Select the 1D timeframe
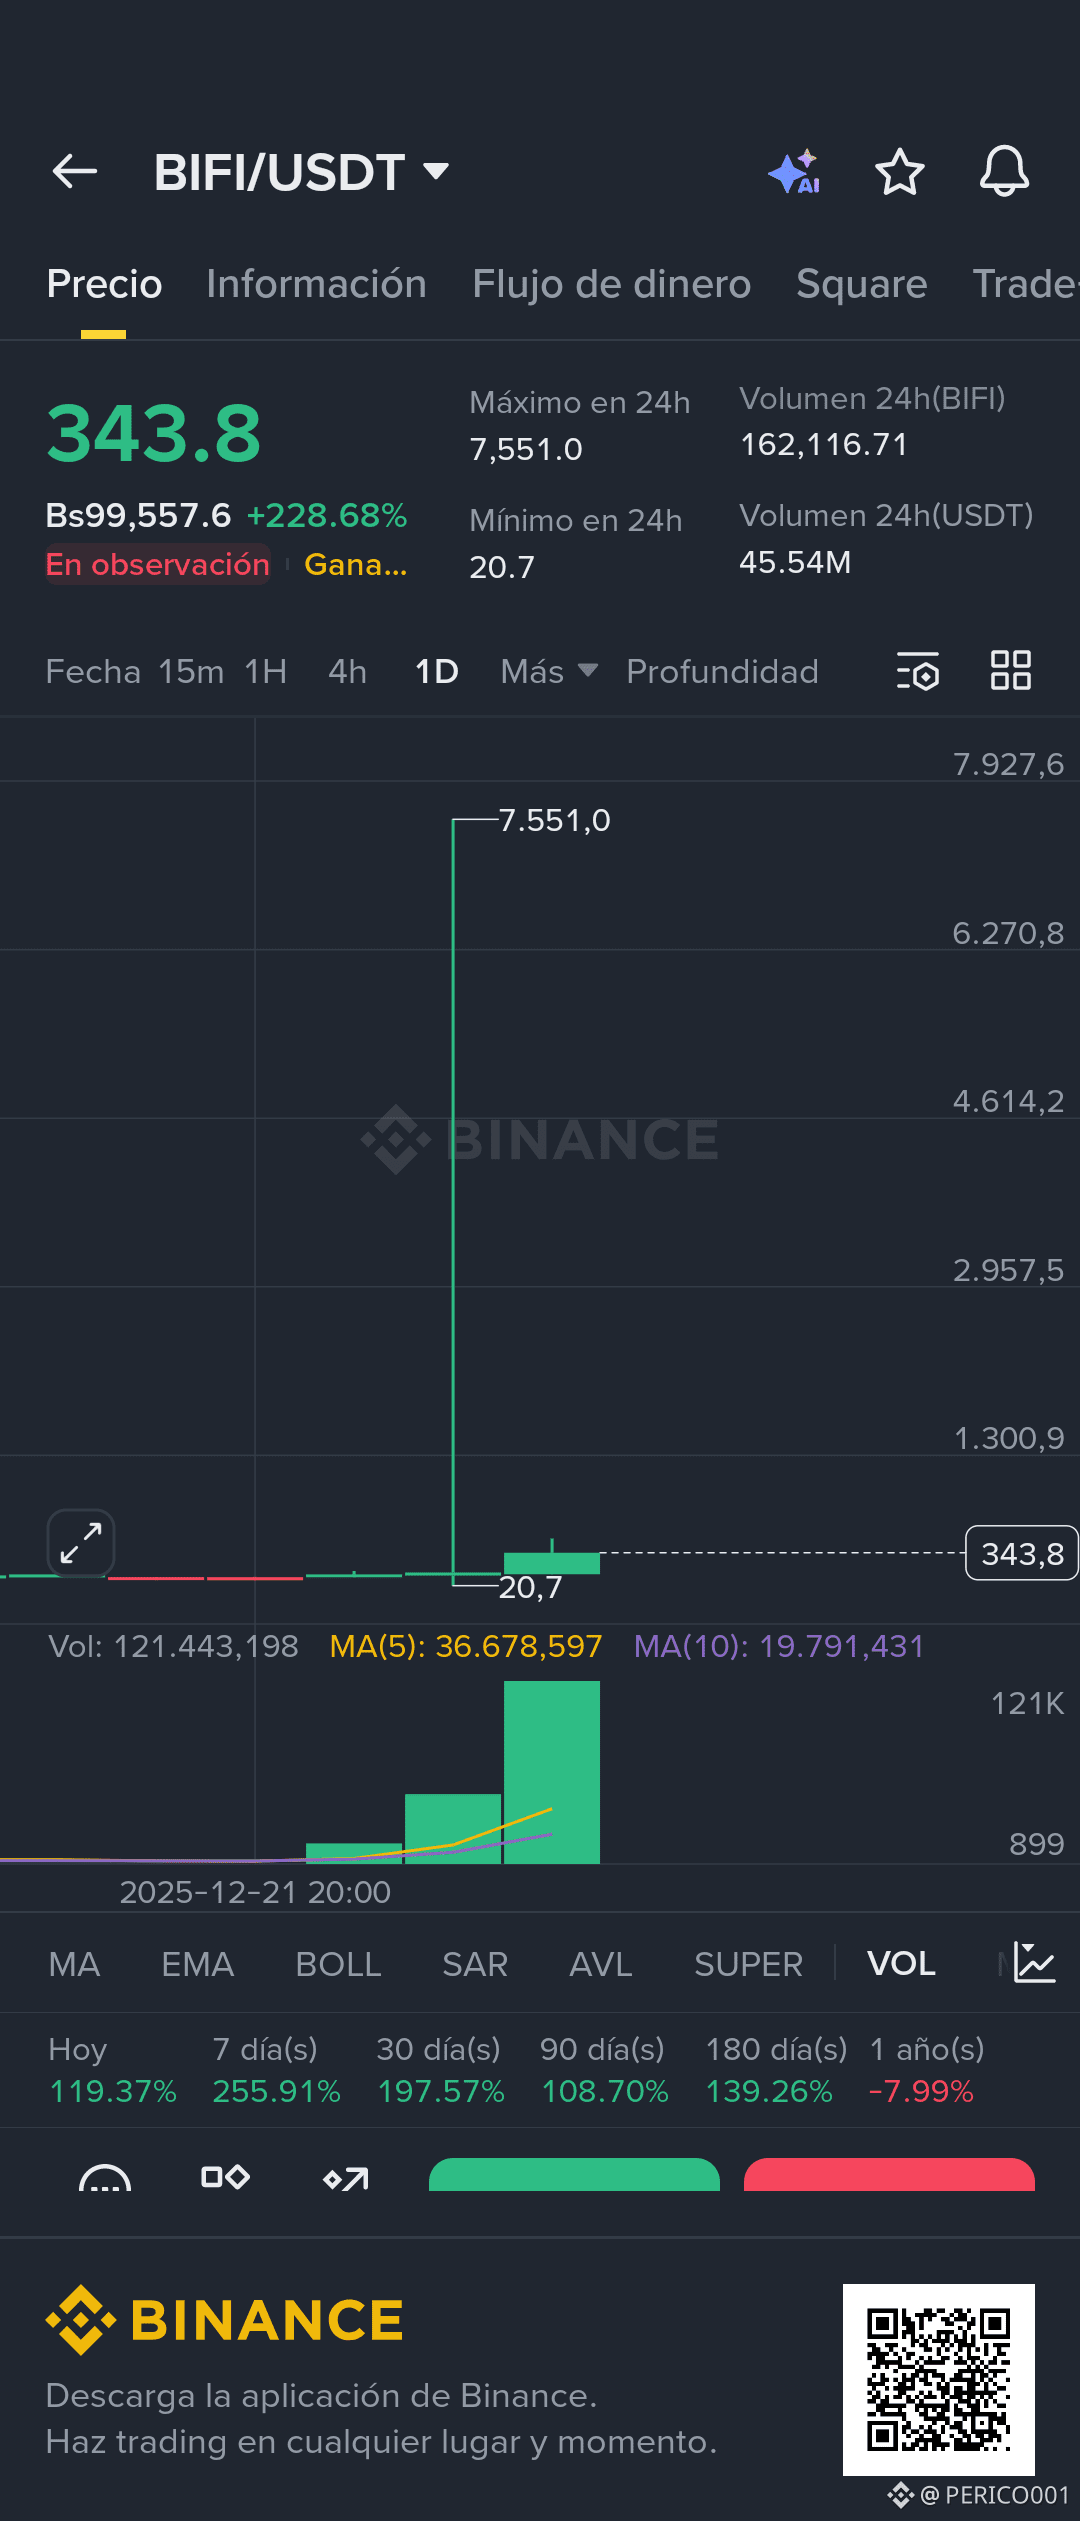This screenshot has height=2521, width=1080. click(436, 671)
